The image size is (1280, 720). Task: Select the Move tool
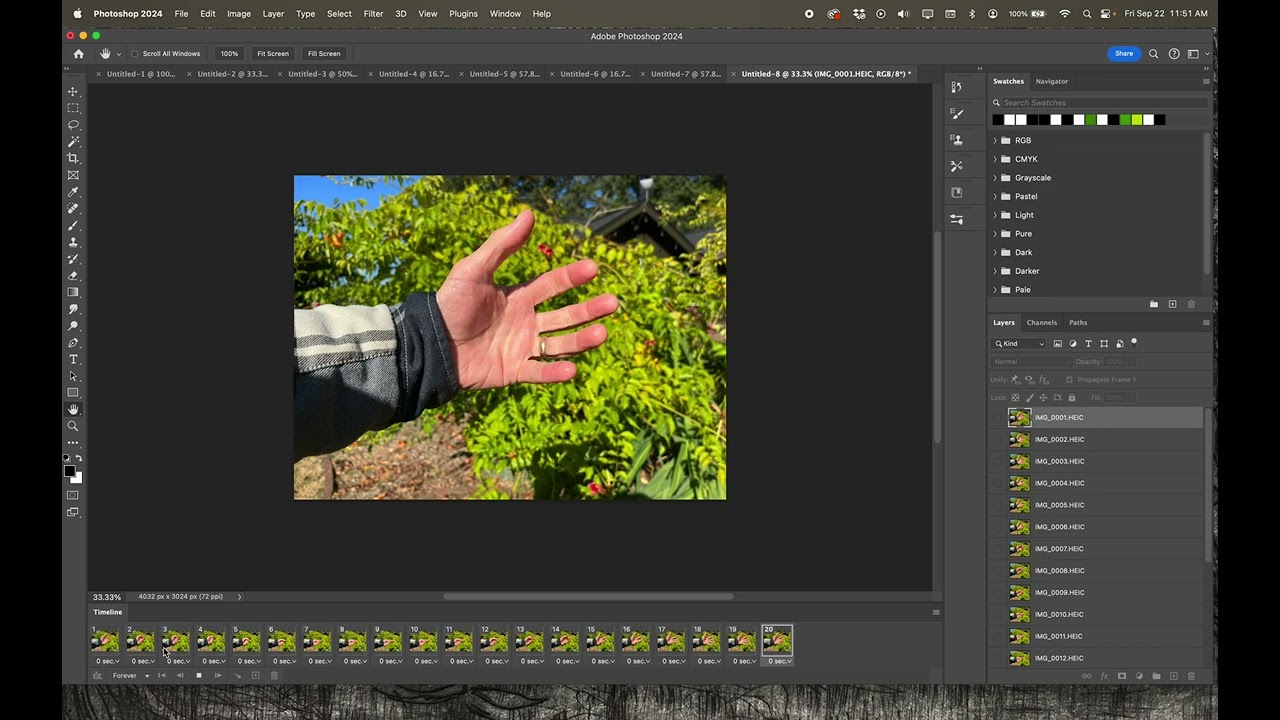point(73,91)
